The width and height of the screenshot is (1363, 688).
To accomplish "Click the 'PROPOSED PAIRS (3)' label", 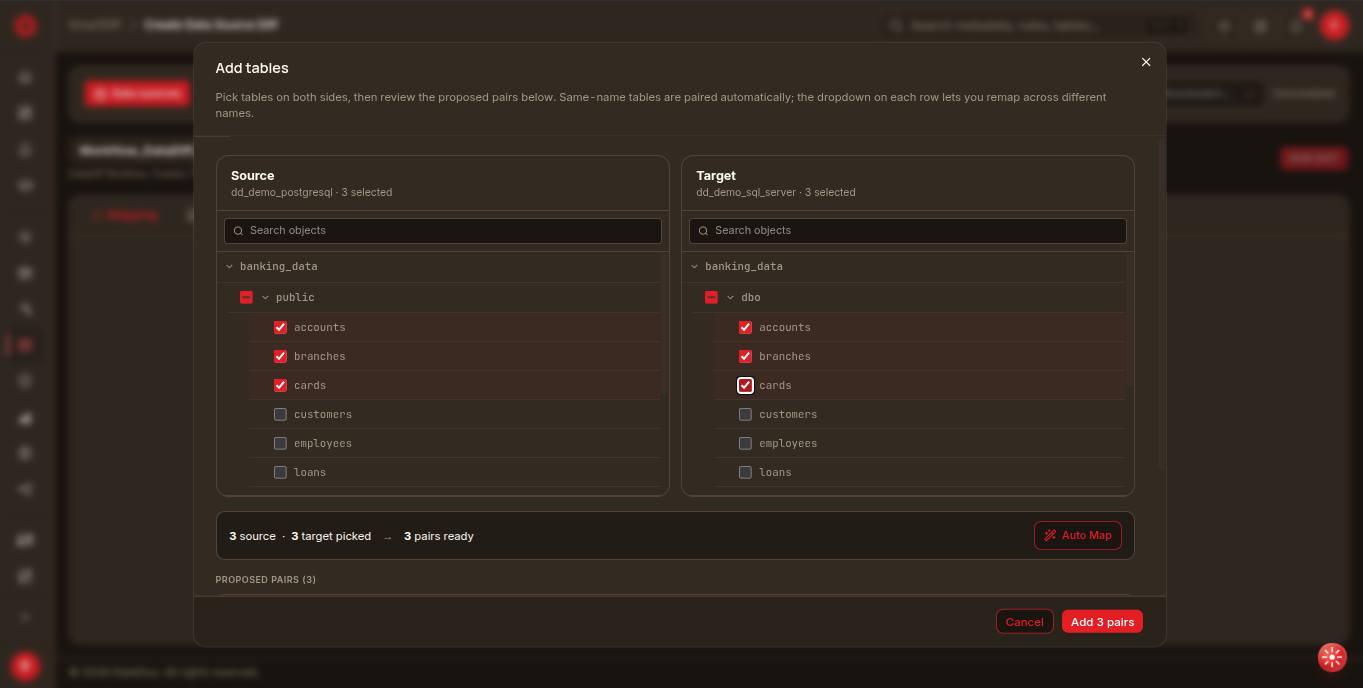I will click(266, 580).
